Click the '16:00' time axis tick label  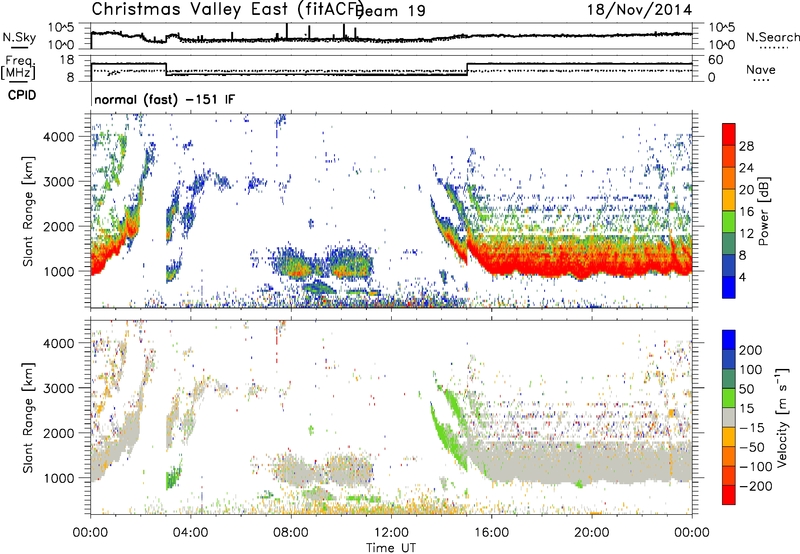491,533
